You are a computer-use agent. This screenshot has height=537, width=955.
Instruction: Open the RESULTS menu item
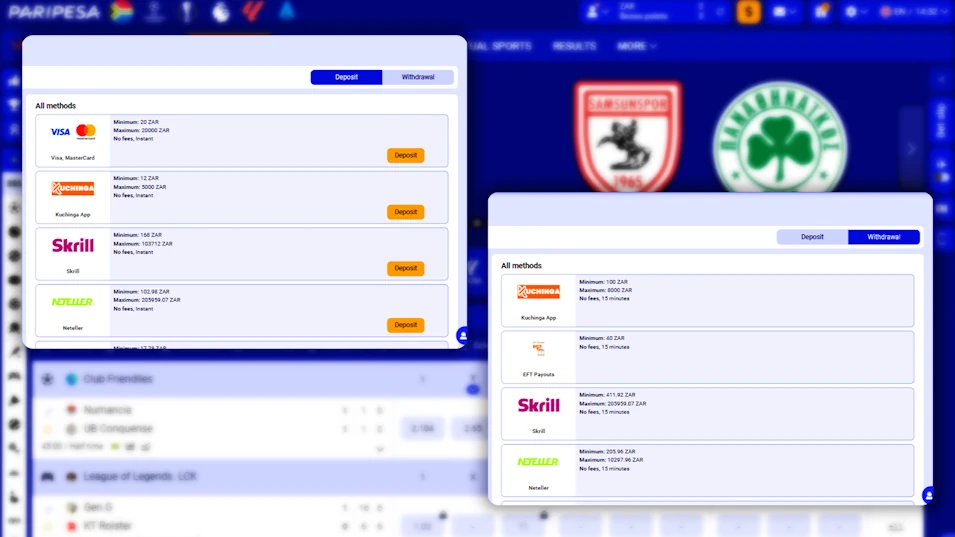pyautogui.click(x=574, y=46)
